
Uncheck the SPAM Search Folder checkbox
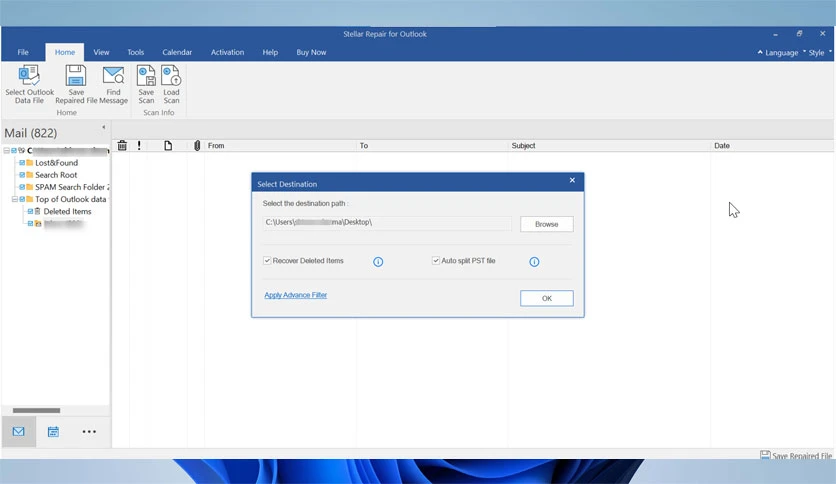point(22,187)
